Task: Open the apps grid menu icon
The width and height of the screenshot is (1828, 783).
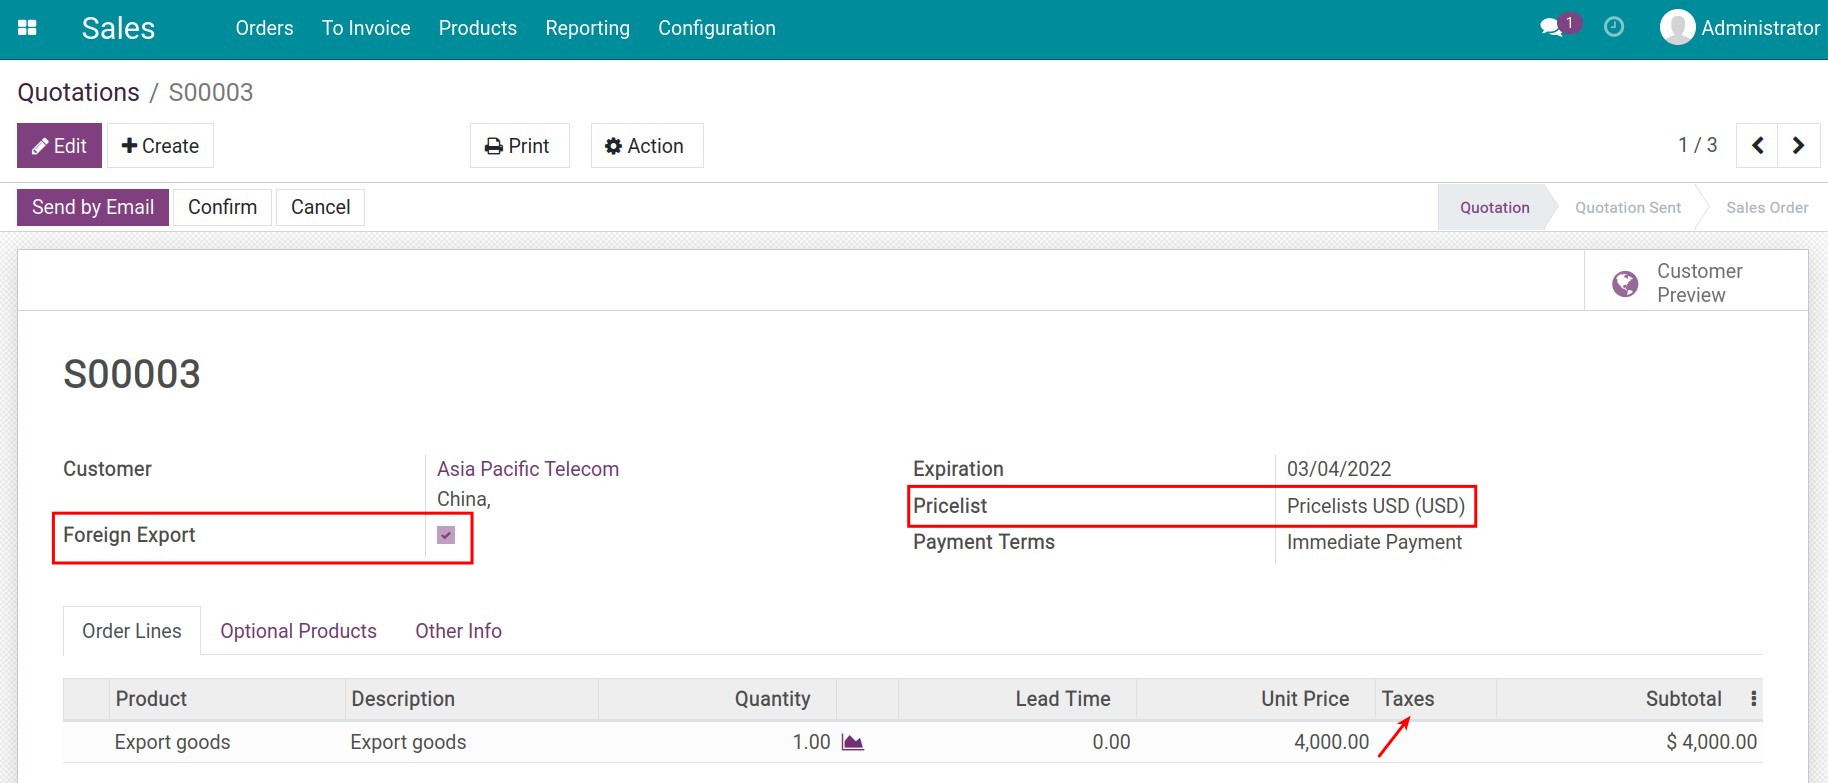Action: [x=28, y=28]
